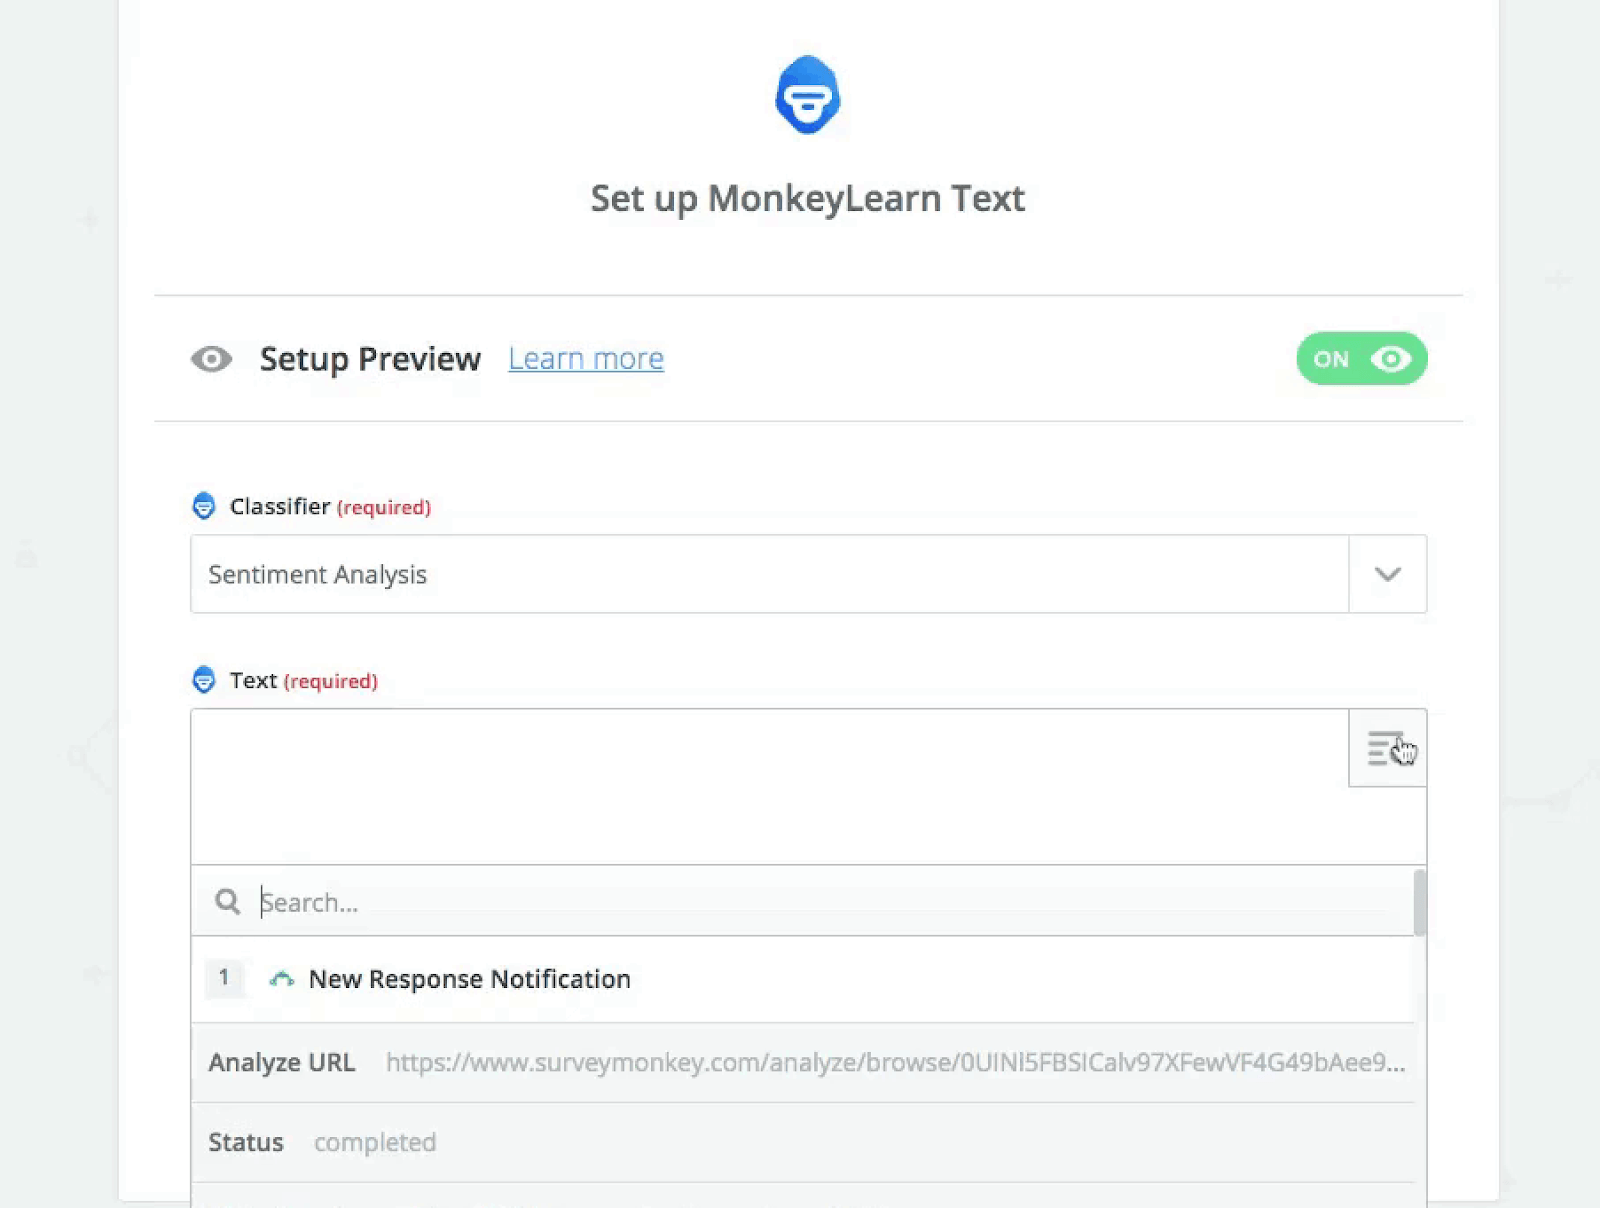Toggle the Setup Preview ON switch
Screen dimensions: 1600x1208
click(x=1361, y=359)
